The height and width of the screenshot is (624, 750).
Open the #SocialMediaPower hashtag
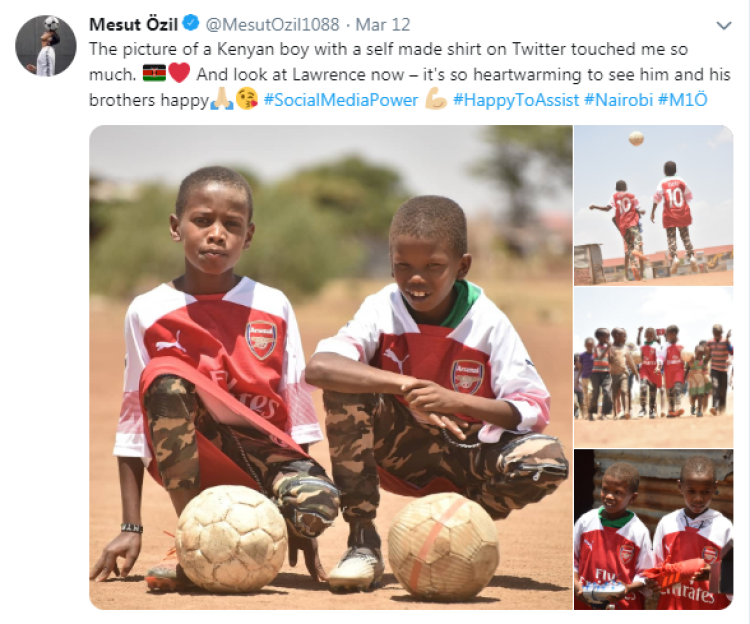pos(341,100)
